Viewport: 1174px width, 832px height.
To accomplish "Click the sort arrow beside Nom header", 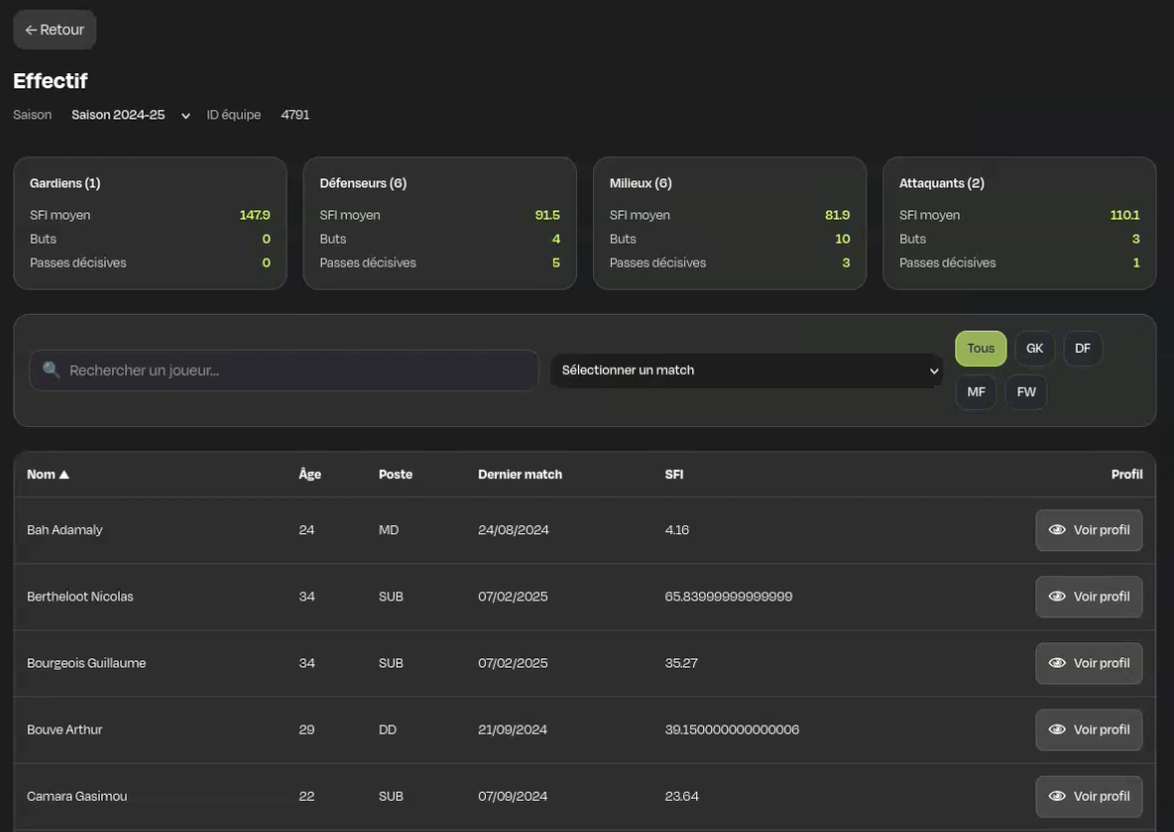I will [64, 475].
